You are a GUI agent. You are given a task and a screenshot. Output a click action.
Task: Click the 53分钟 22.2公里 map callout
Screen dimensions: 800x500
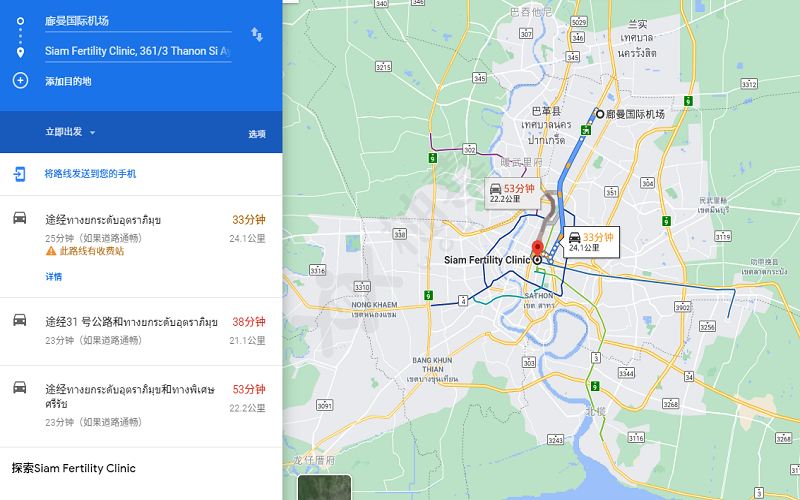click(x=512, y=193)
